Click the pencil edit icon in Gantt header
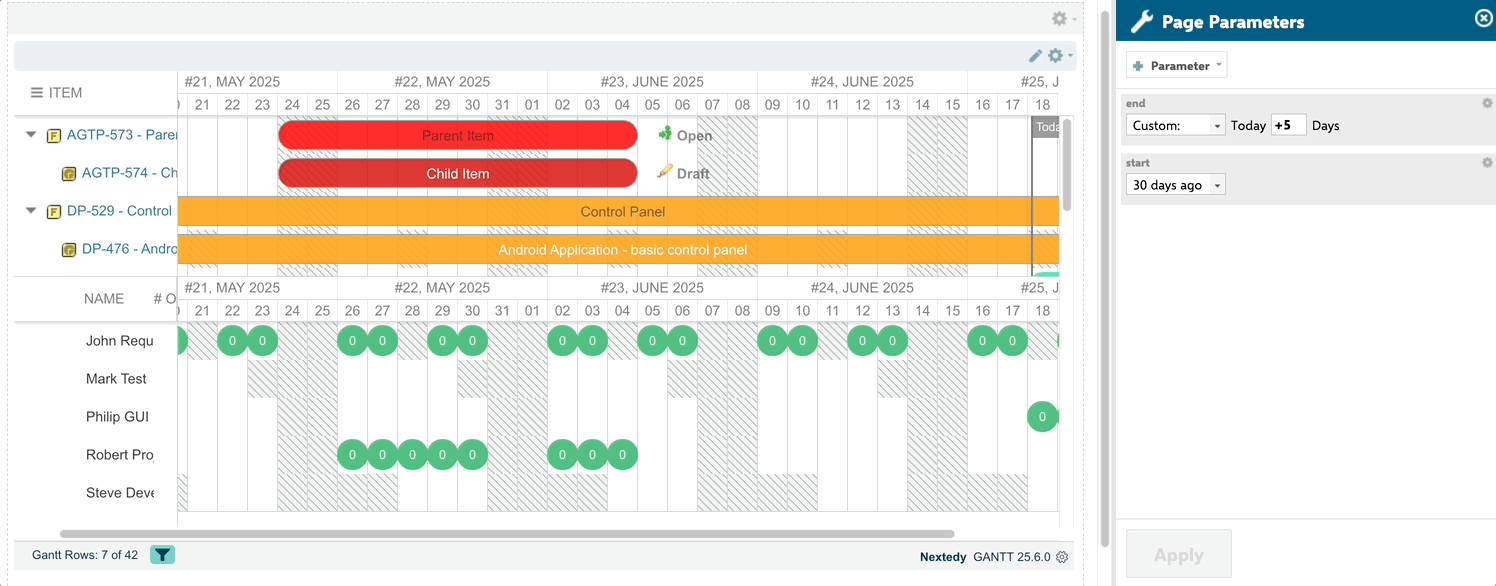 [x=1036, y=56]
